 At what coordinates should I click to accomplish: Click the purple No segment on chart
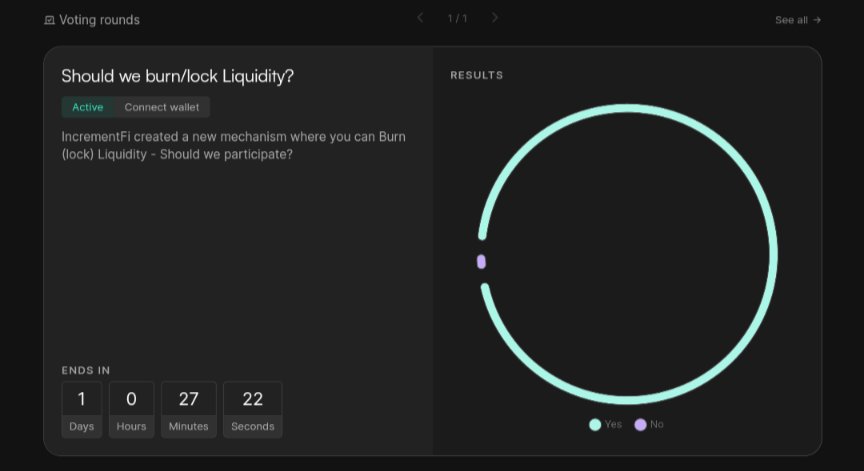coord(481,262)
